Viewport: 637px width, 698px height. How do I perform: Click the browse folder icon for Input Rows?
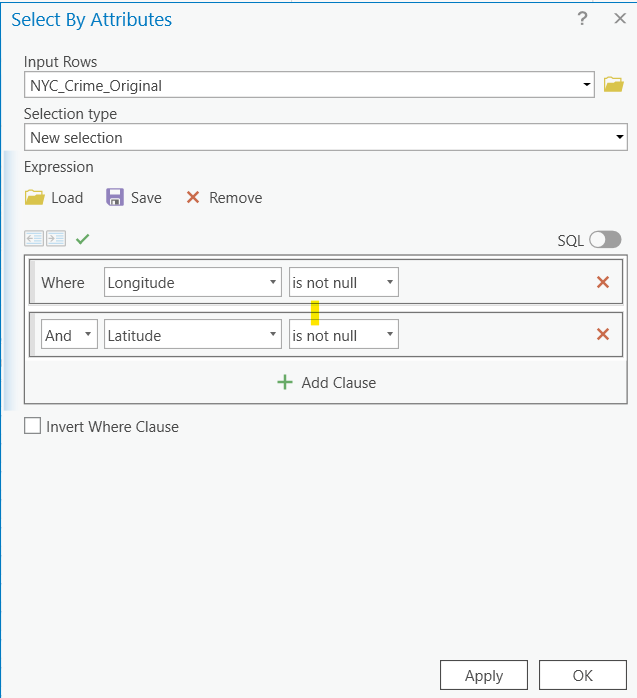[x=614, y=85]
